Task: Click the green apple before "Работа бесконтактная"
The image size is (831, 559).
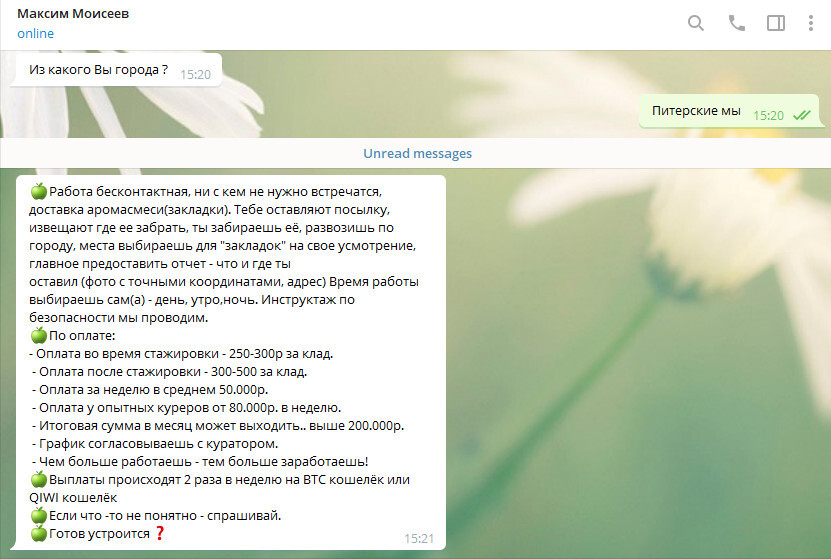Action: 38,191
